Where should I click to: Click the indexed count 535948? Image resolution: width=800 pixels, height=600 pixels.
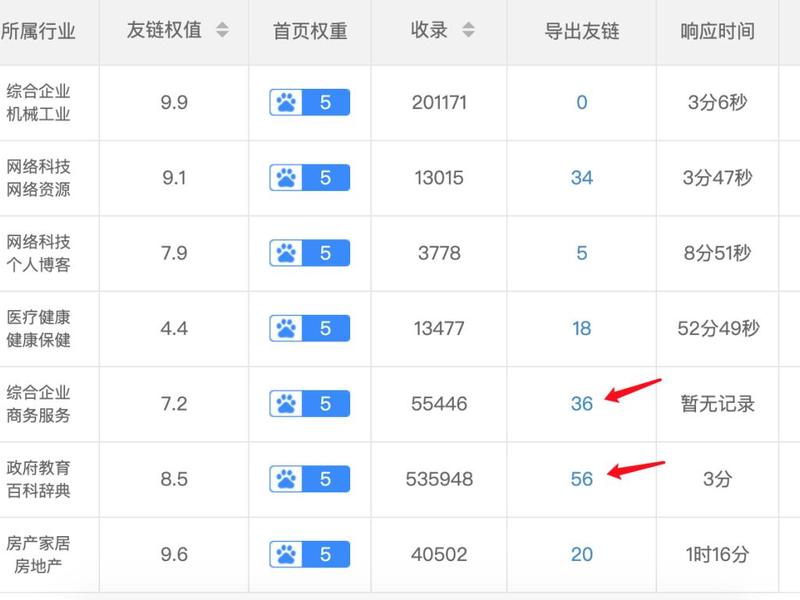tap(439, 479)
